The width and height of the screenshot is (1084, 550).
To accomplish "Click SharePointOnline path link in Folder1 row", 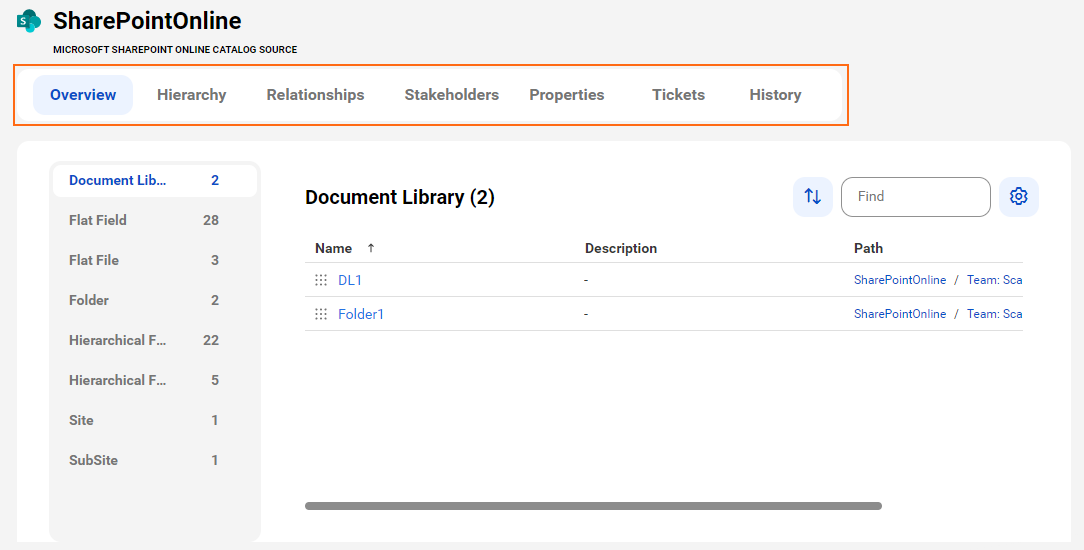I will tap(899, 314).
